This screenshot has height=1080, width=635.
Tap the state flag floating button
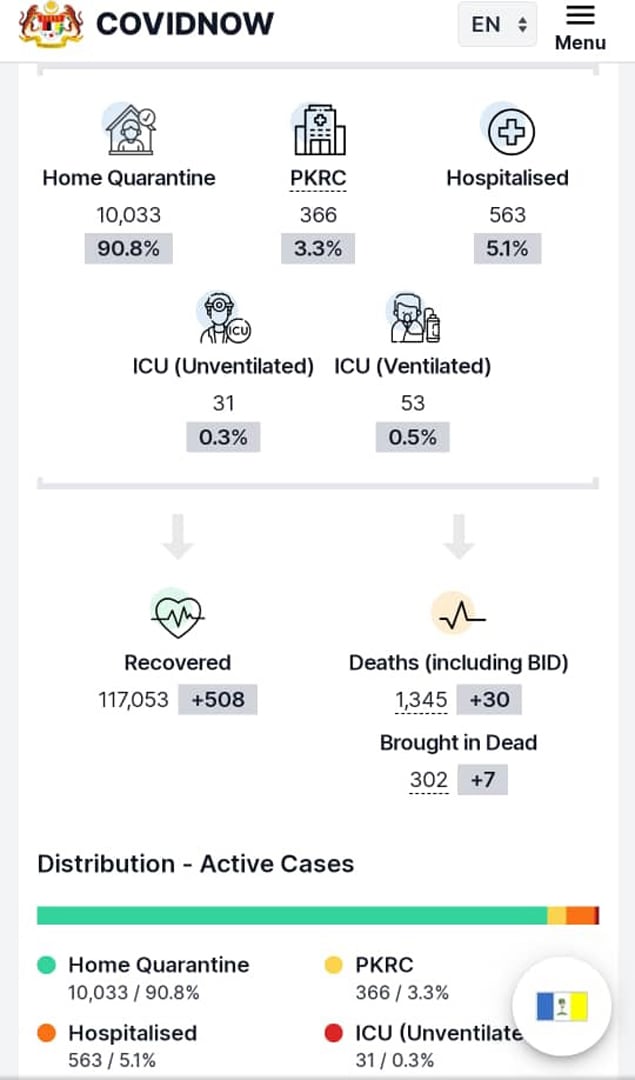click(x=562, y=1006)
